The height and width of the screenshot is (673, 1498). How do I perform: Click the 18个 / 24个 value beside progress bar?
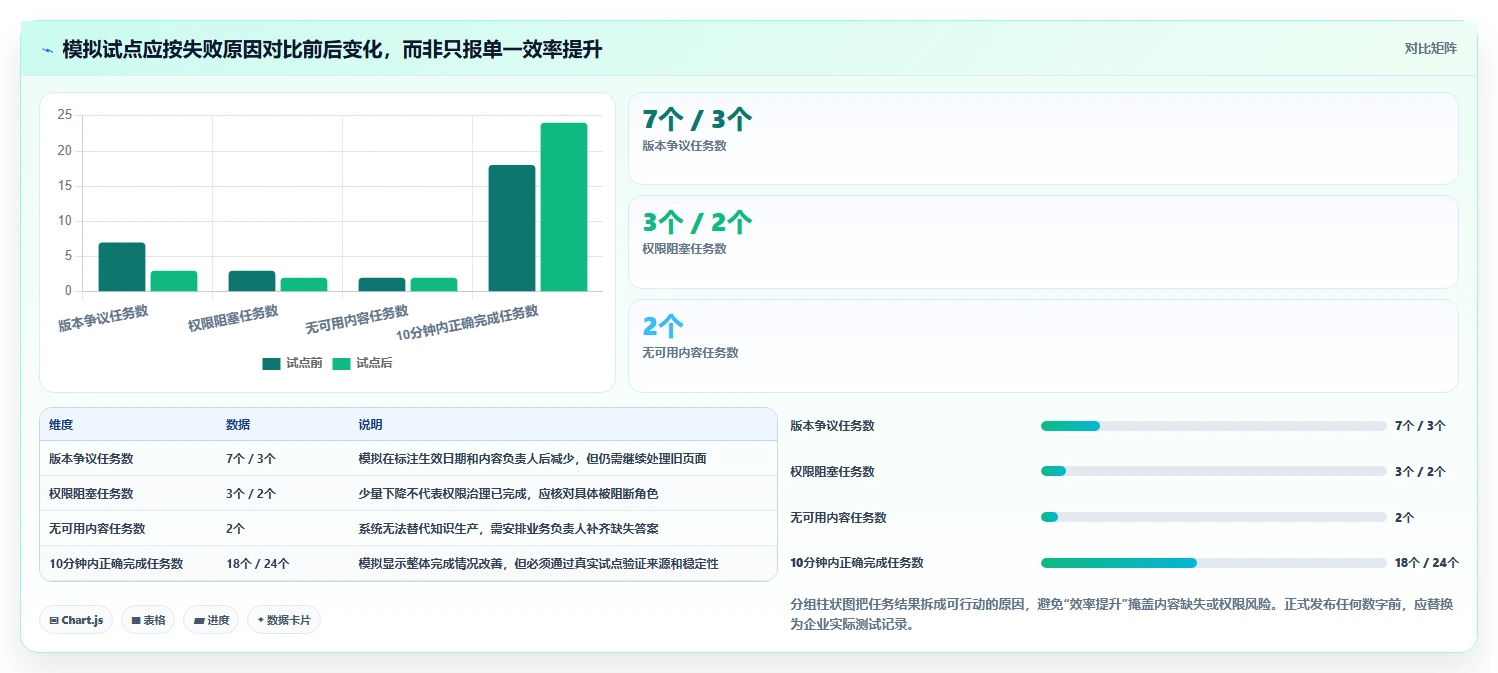[x=1427, y=563]
